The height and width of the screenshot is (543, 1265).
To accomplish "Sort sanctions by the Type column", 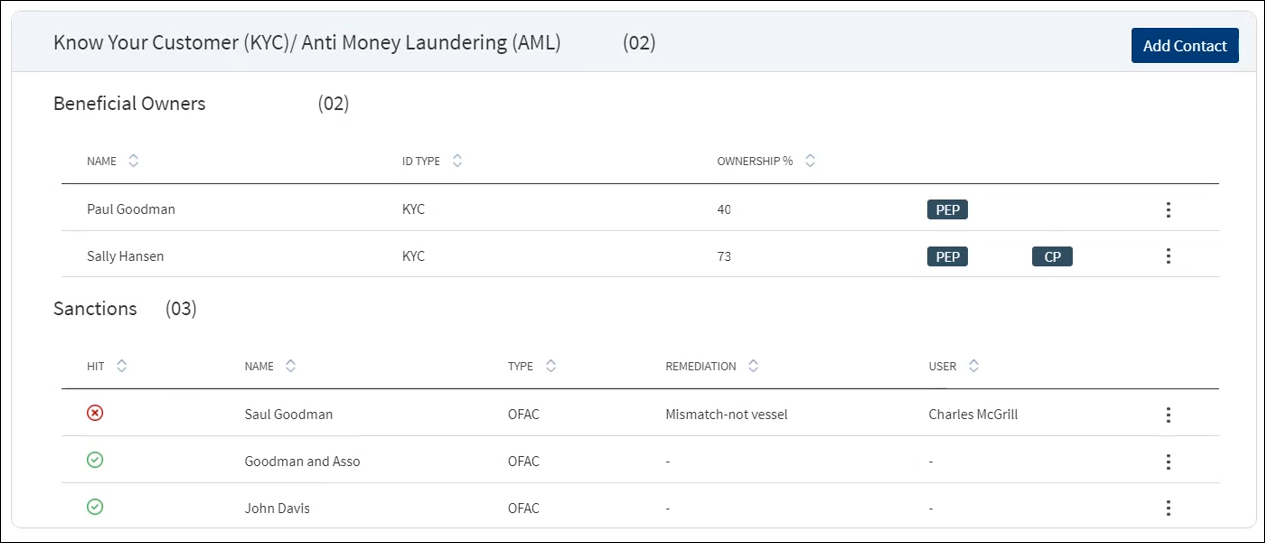I will 550,366.
